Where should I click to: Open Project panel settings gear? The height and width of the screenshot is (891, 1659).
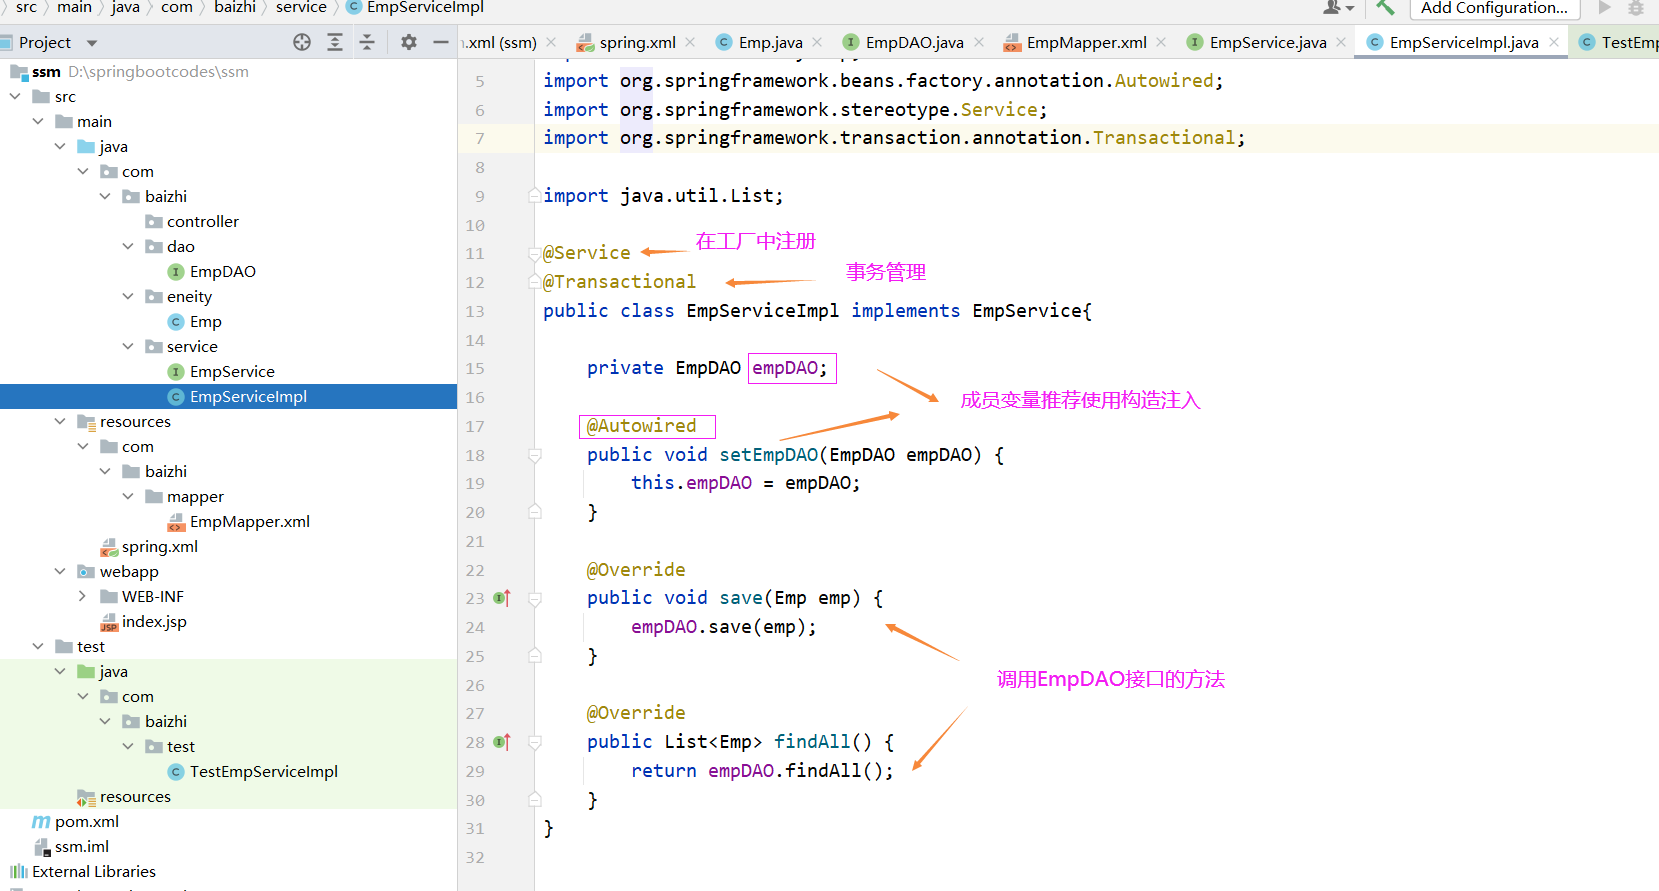pos(409,42)
